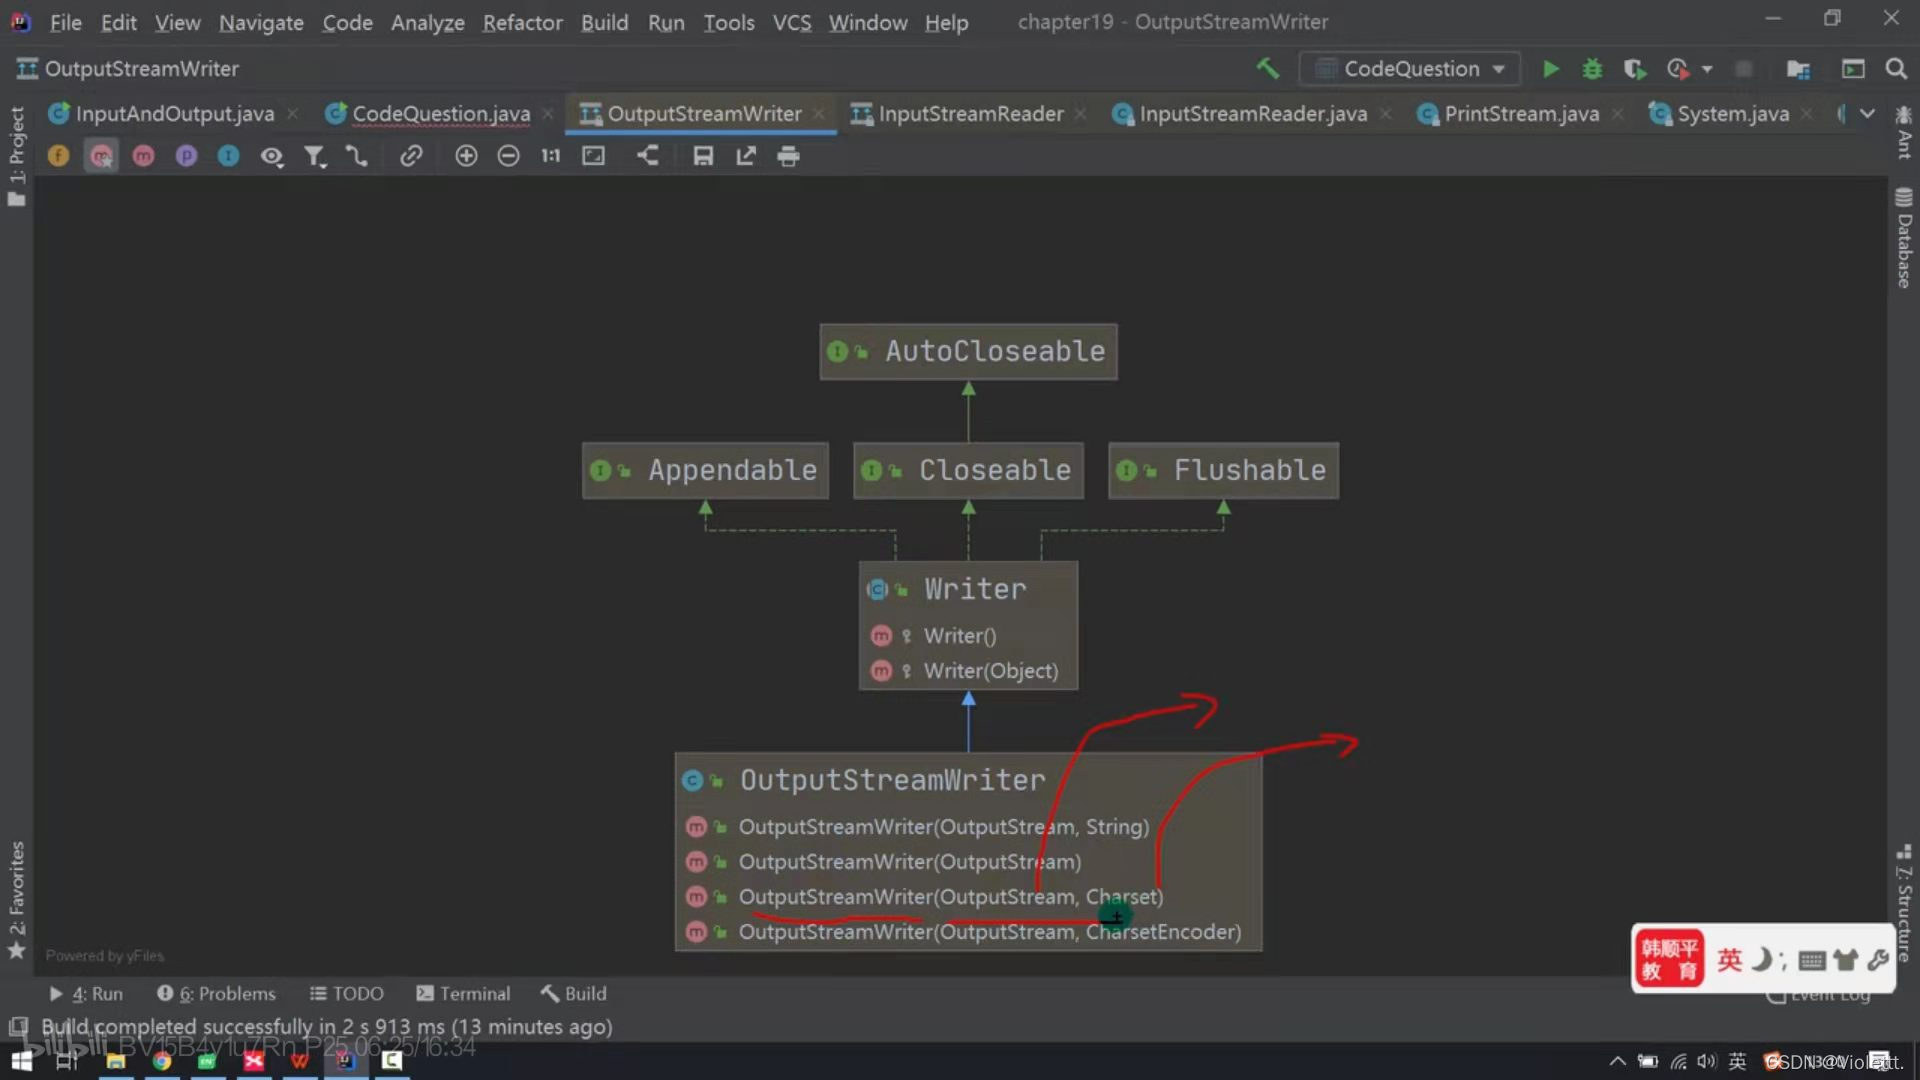Select the AutoCloseable interface node
Viewport: 1920px width, 1080px height.
[x=968, y=351]
